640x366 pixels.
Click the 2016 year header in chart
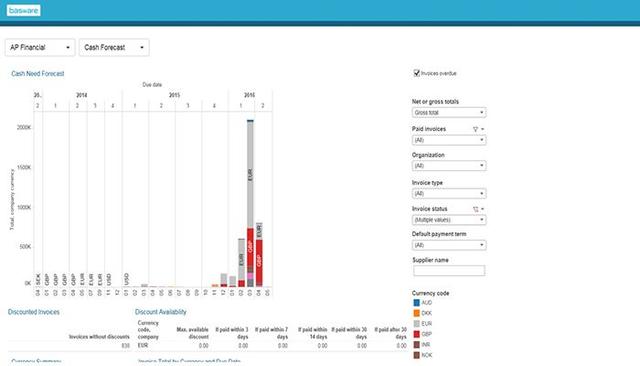point(249,95)
